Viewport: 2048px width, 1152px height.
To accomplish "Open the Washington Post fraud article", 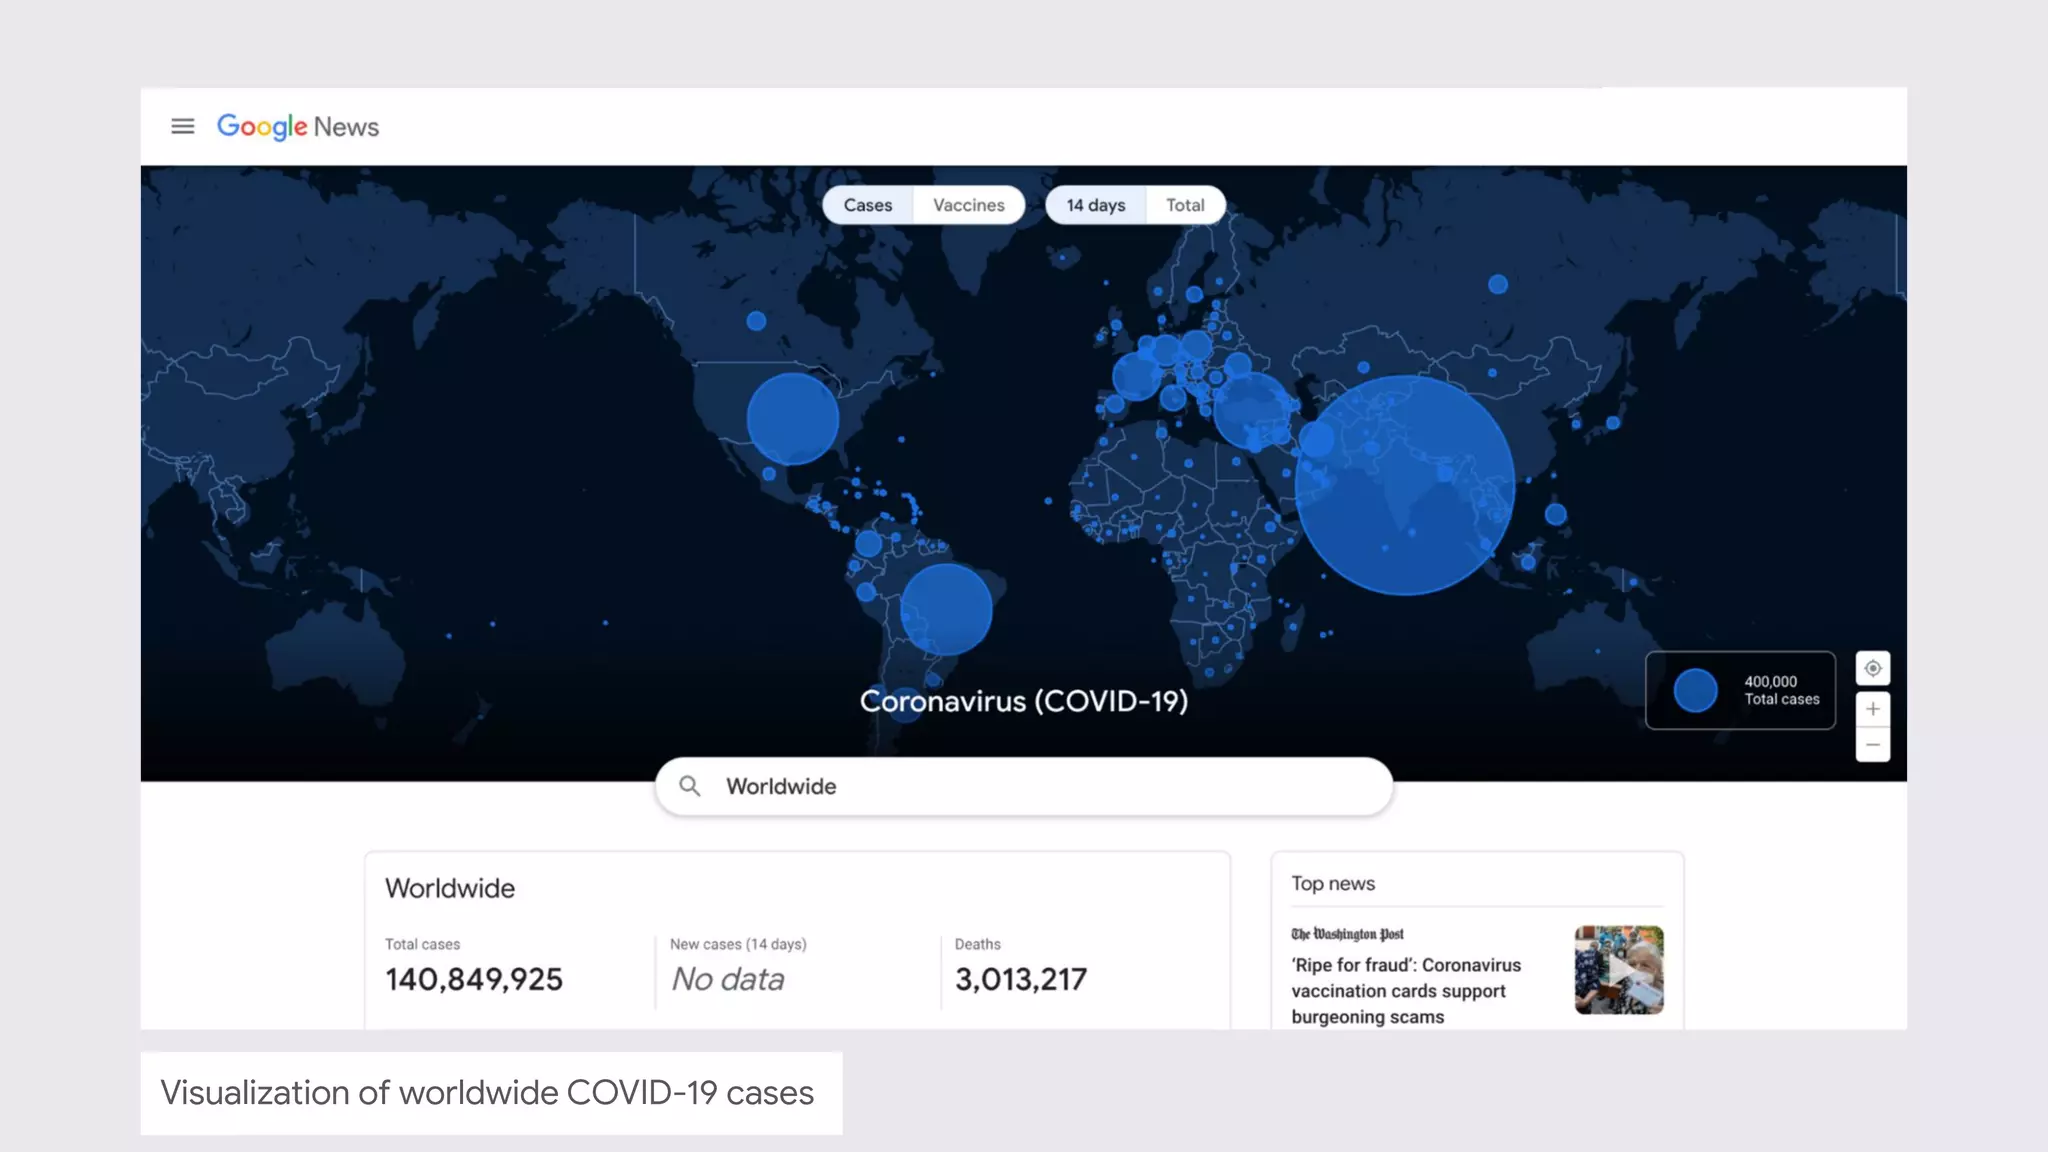I will [1406, 991].
